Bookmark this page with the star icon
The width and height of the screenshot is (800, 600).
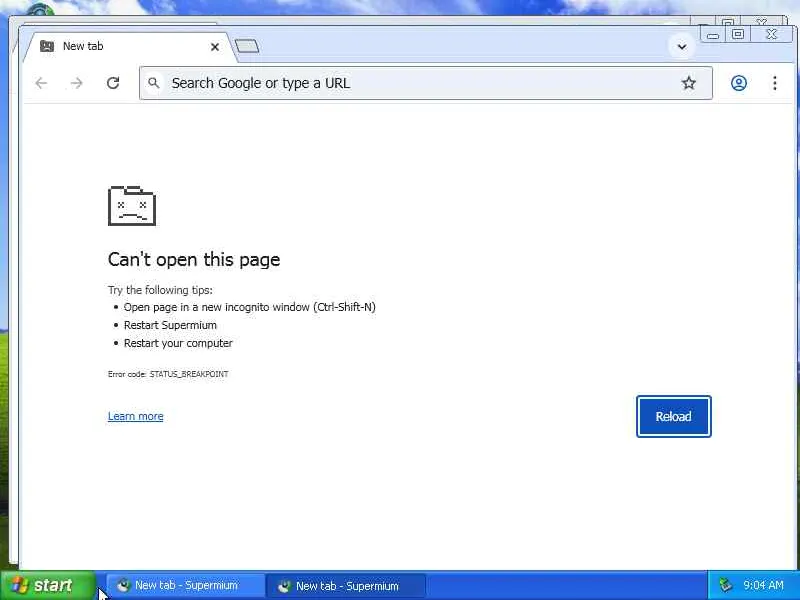click(689, 83)
